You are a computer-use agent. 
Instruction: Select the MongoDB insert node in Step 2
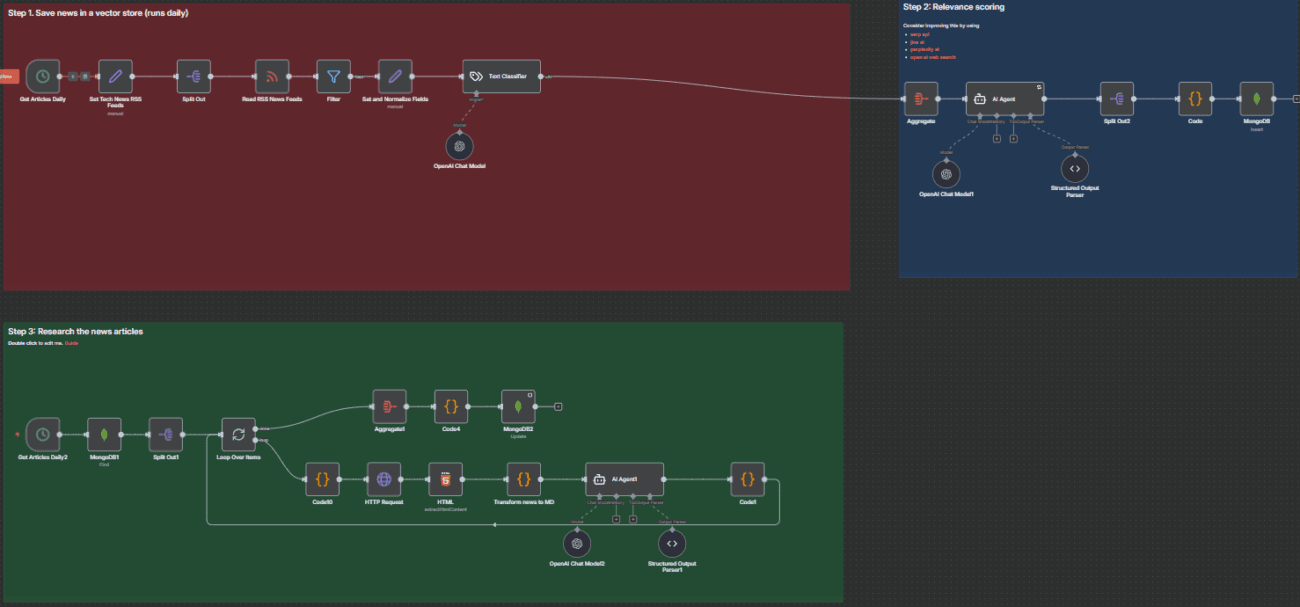click(x=1255, y=99)
